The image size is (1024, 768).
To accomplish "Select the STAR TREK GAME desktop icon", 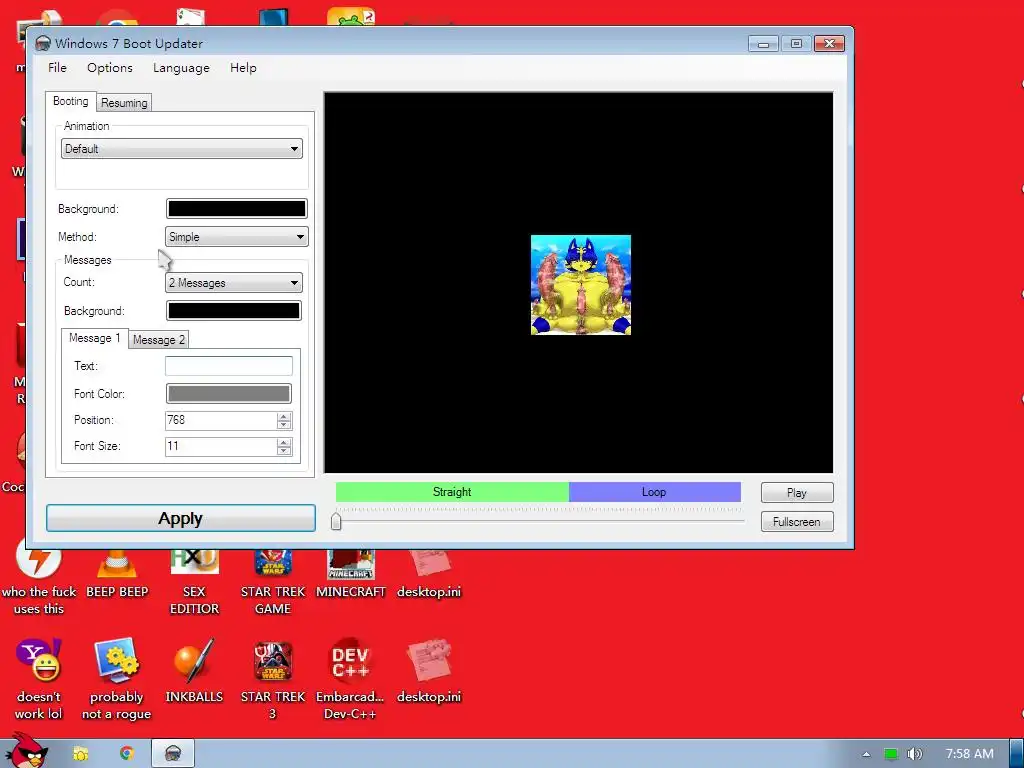I will (x=273, y=583).
